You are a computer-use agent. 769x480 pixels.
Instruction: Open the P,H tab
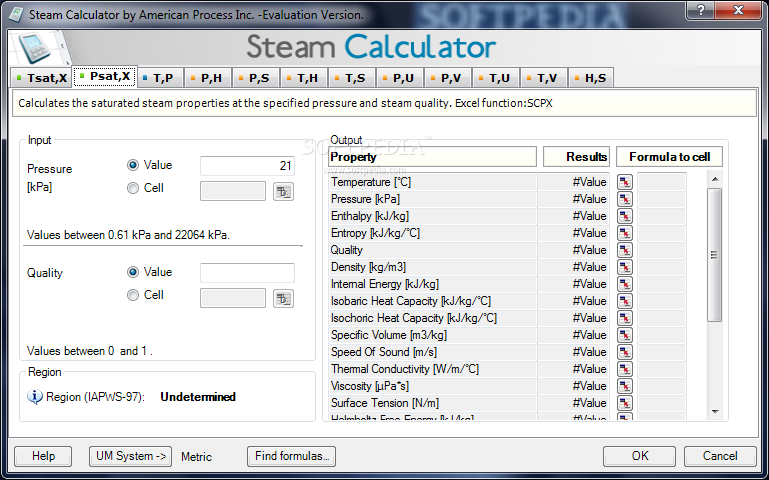click(x=208, y=78)
